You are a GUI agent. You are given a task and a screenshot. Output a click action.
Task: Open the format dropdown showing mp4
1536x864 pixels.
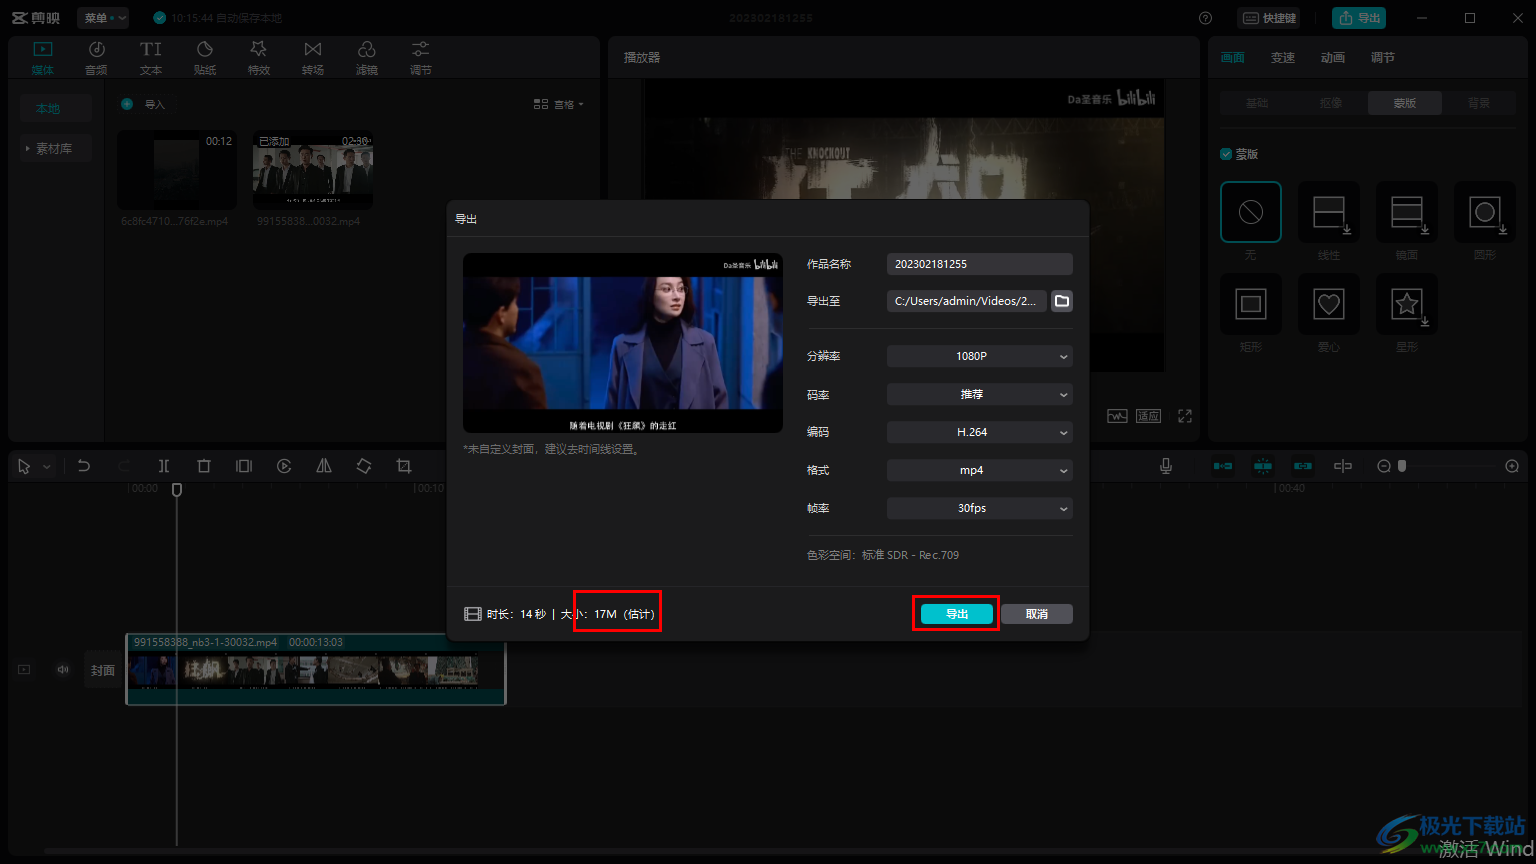pyautogui.click(x=980, y=470)
